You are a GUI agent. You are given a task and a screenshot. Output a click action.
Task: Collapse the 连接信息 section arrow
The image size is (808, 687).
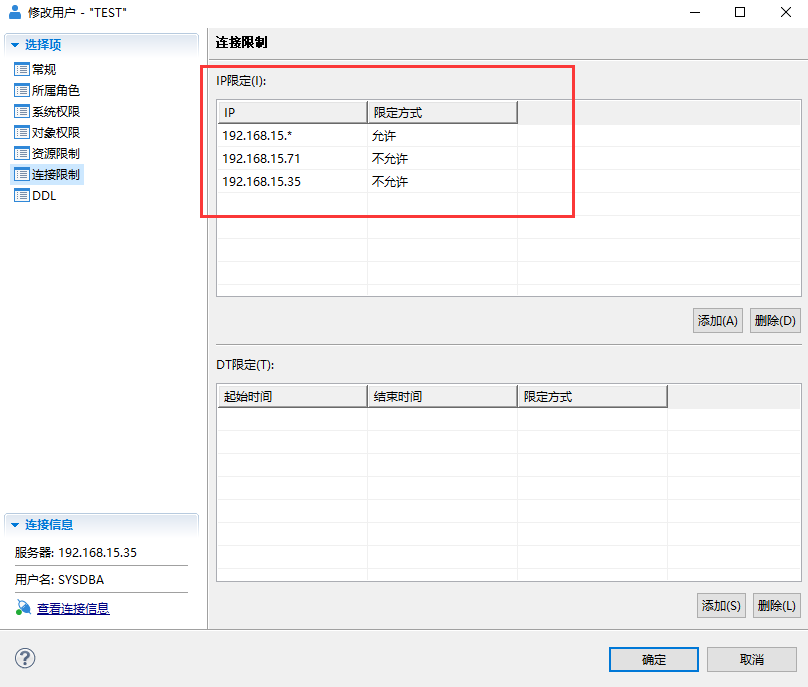coord(15,525)
